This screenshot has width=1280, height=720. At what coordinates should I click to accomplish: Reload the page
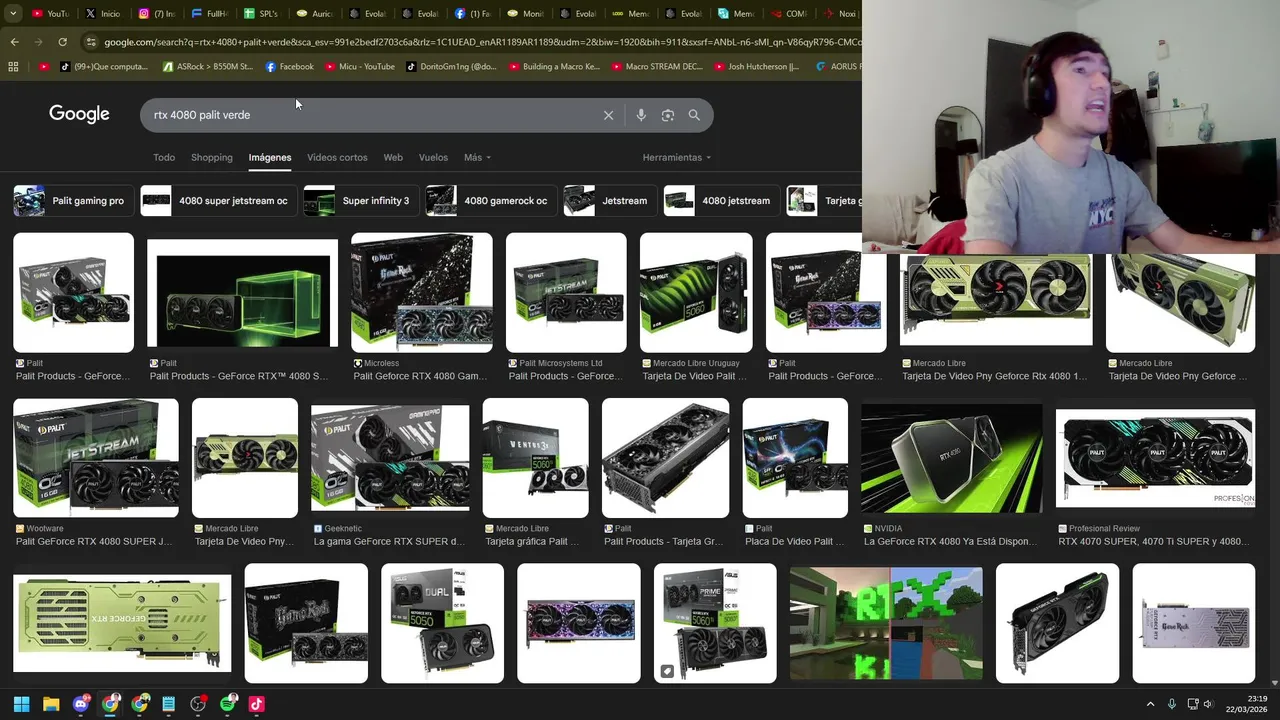(62, 42)
